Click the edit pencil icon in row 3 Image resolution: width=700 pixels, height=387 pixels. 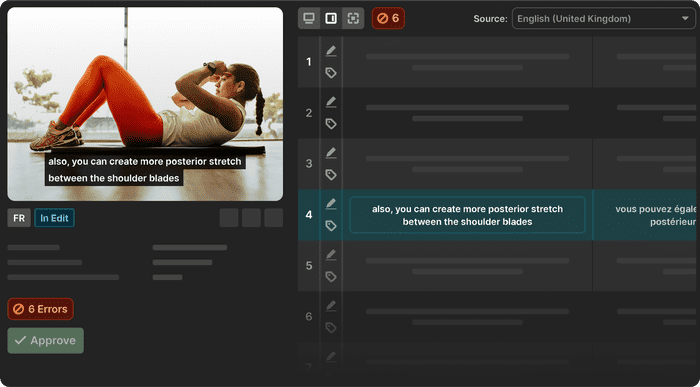[331, 153]
